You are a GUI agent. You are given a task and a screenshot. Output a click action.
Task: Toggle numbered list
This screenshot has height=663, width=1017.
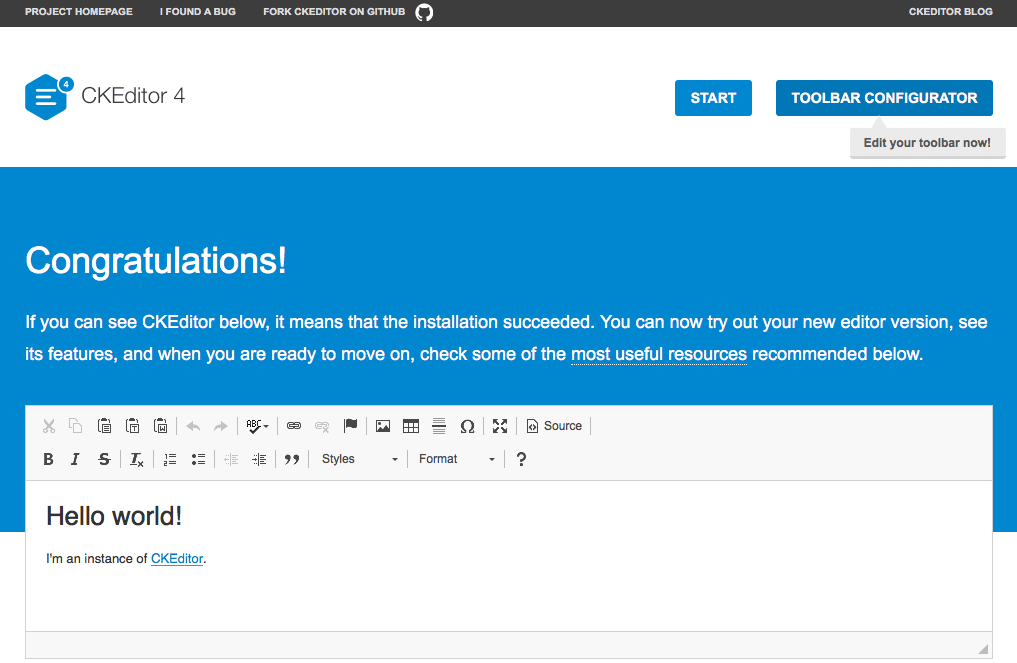click(x=170, y=459)
